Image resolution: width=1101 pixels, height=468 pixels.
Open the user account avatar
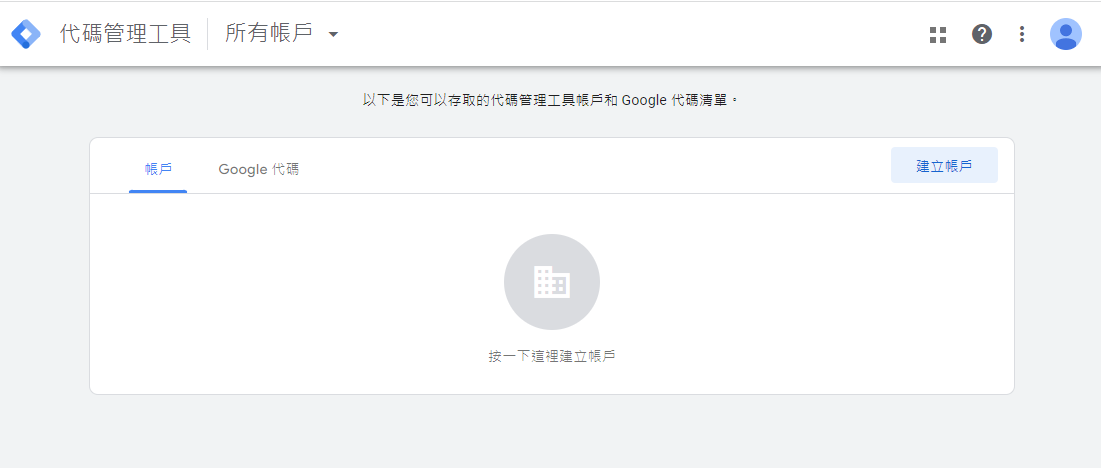1065,34
